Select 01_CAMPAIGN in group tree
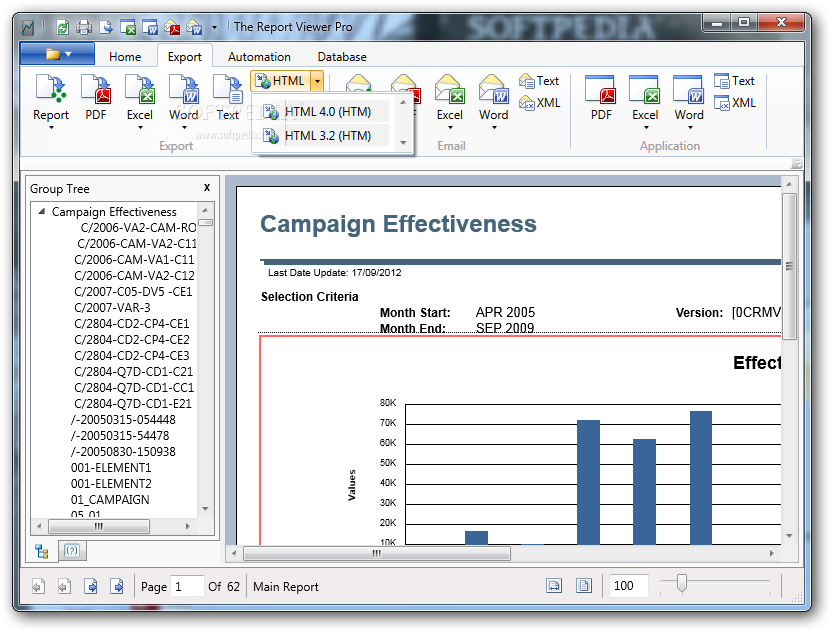 (110, 499)
